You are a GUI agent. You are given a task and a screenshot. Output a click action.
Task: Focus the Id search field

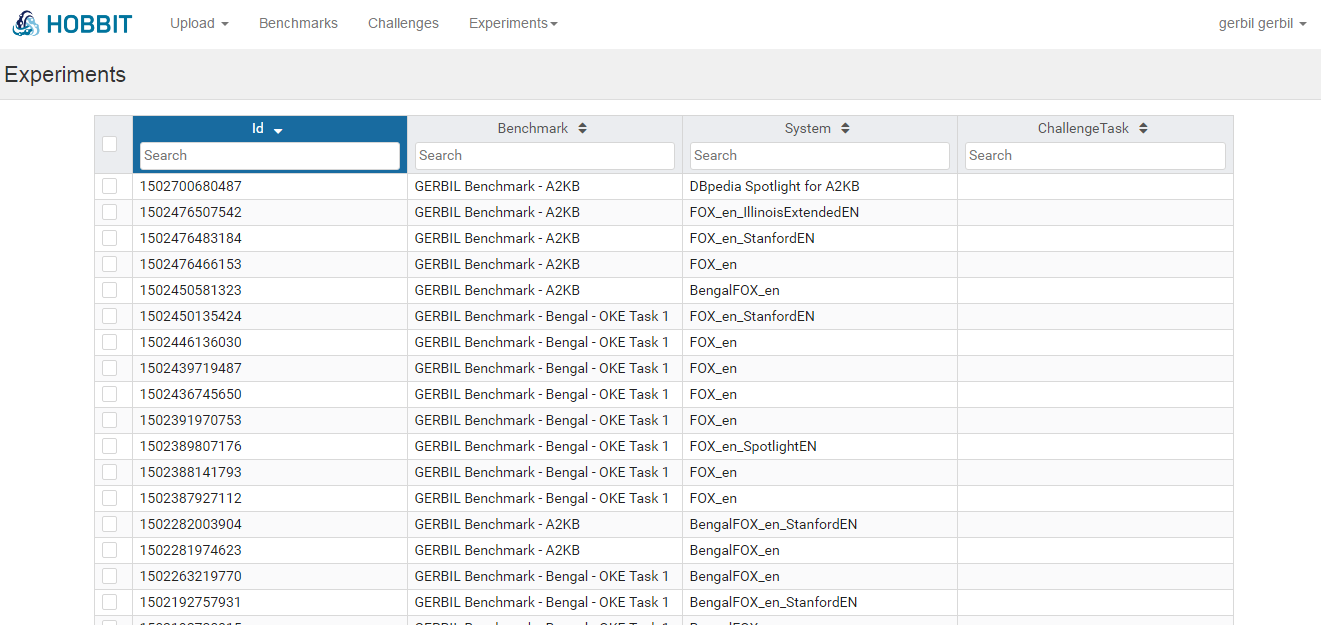(269, 156)
